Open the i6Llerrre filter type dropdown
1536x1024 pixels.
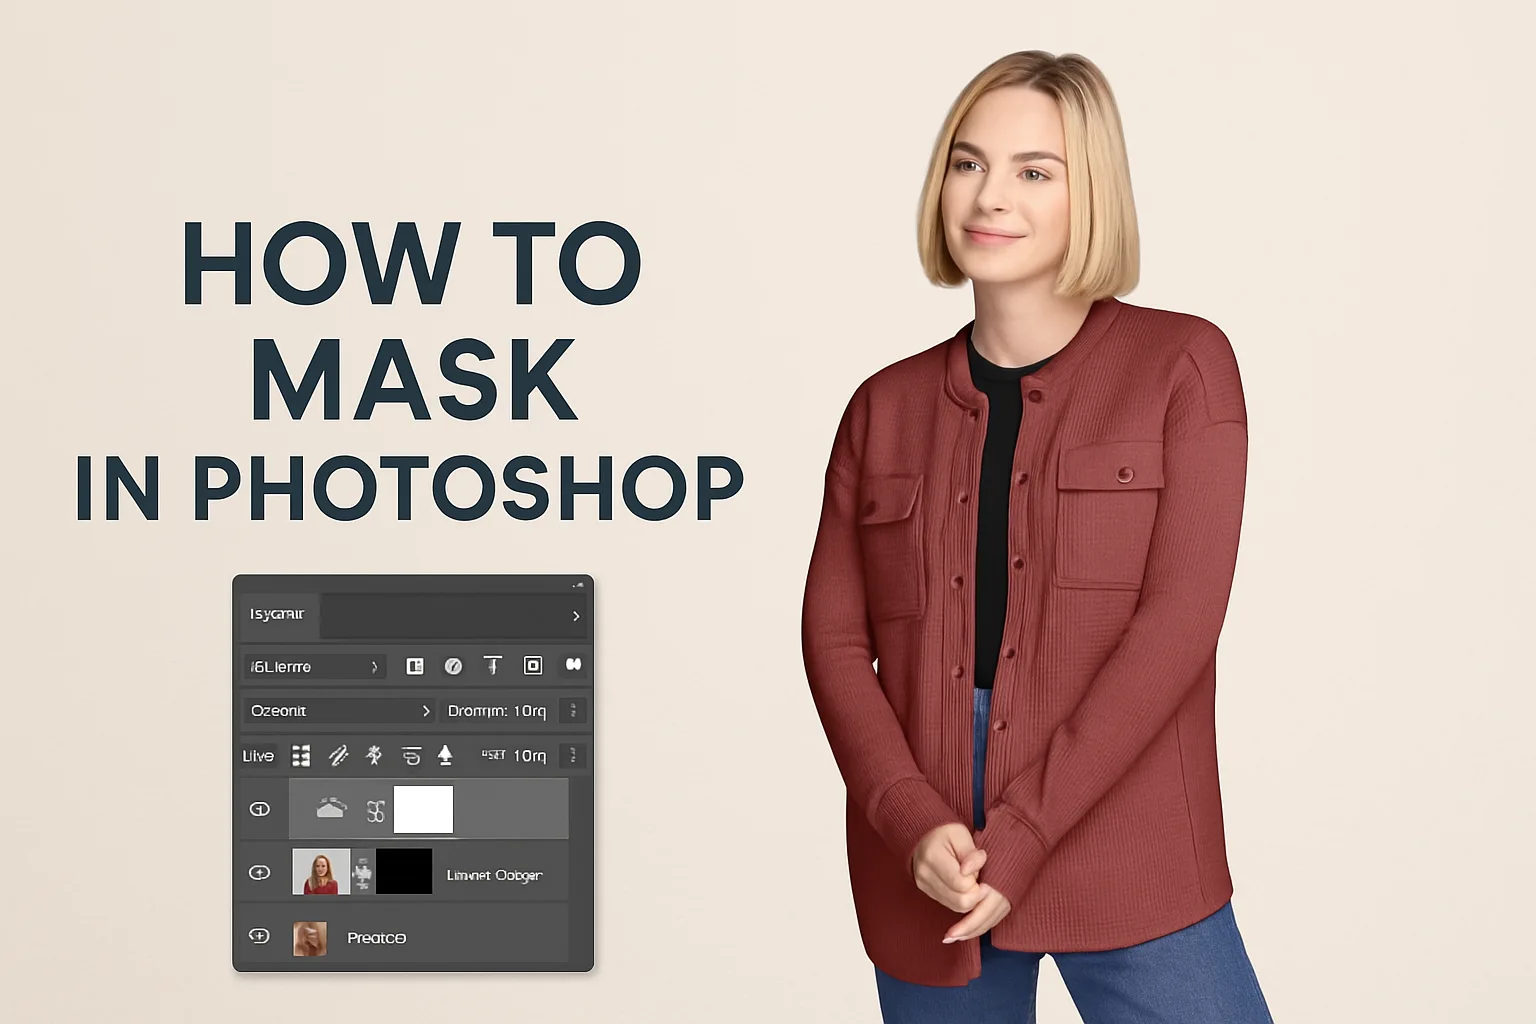(x=314, y=666)
